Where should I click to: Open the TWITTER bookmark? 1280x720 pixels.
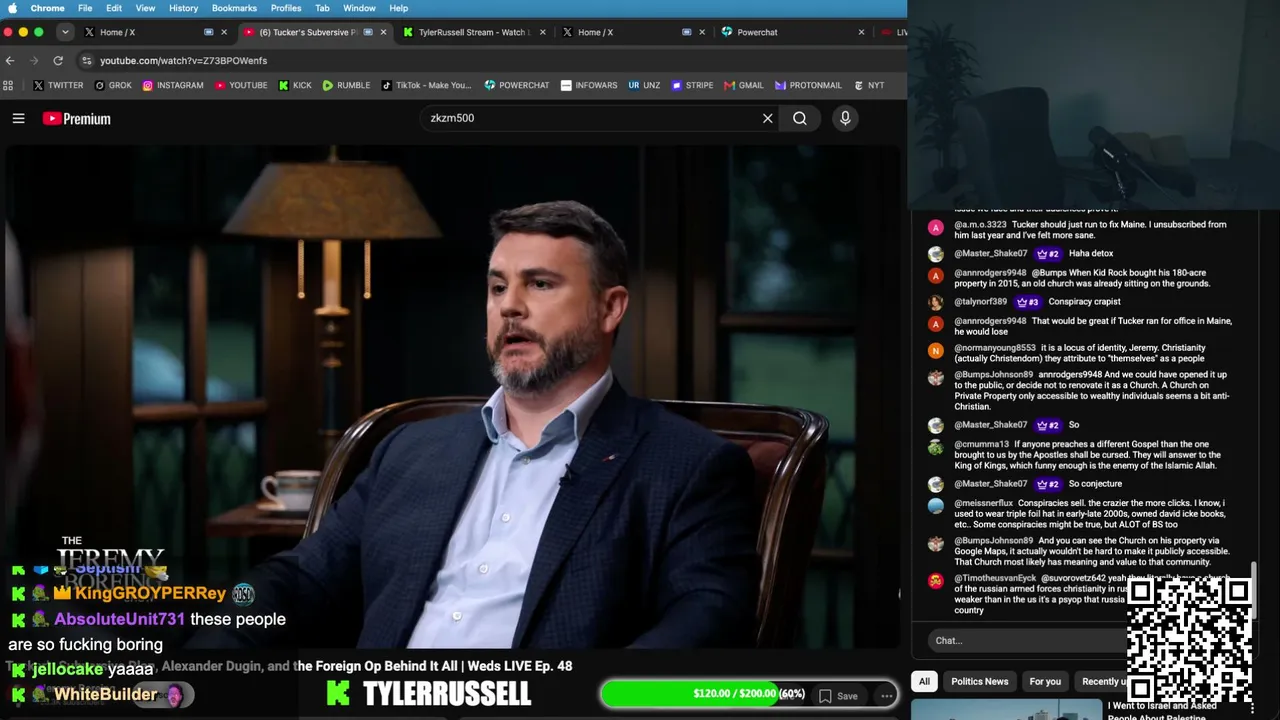click(x=58, y=86)
